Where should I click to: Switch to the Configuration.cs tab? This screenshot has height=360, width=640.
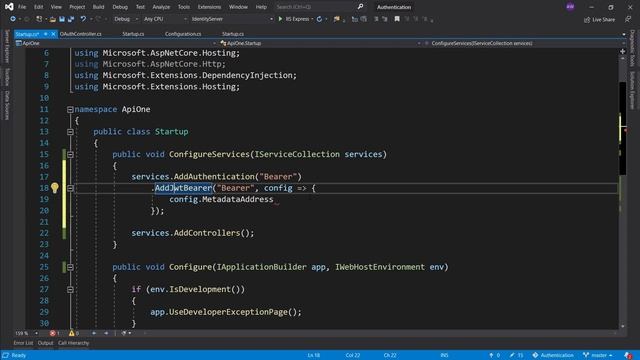tap(183, 34)
